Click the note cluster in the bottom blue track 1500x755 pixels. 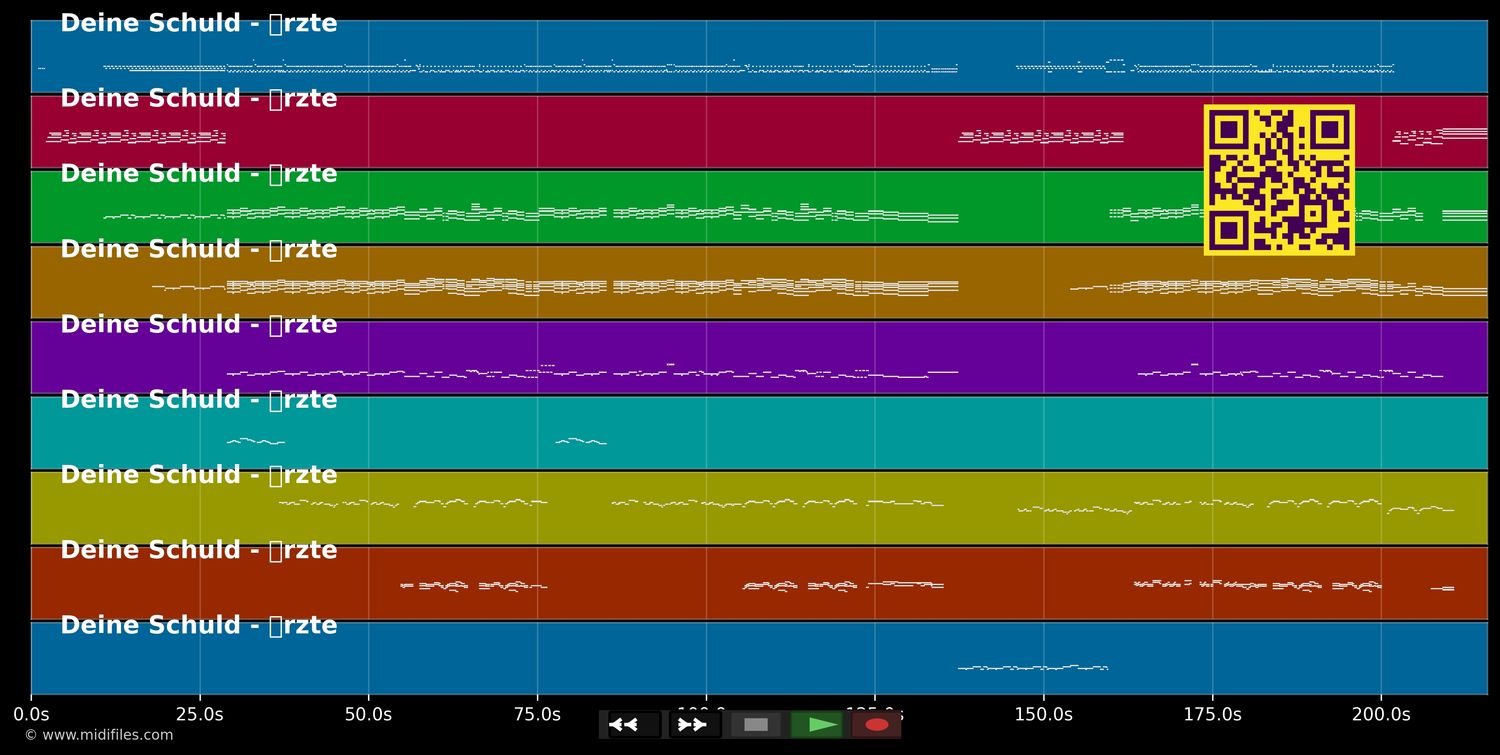pos(1033,667)
